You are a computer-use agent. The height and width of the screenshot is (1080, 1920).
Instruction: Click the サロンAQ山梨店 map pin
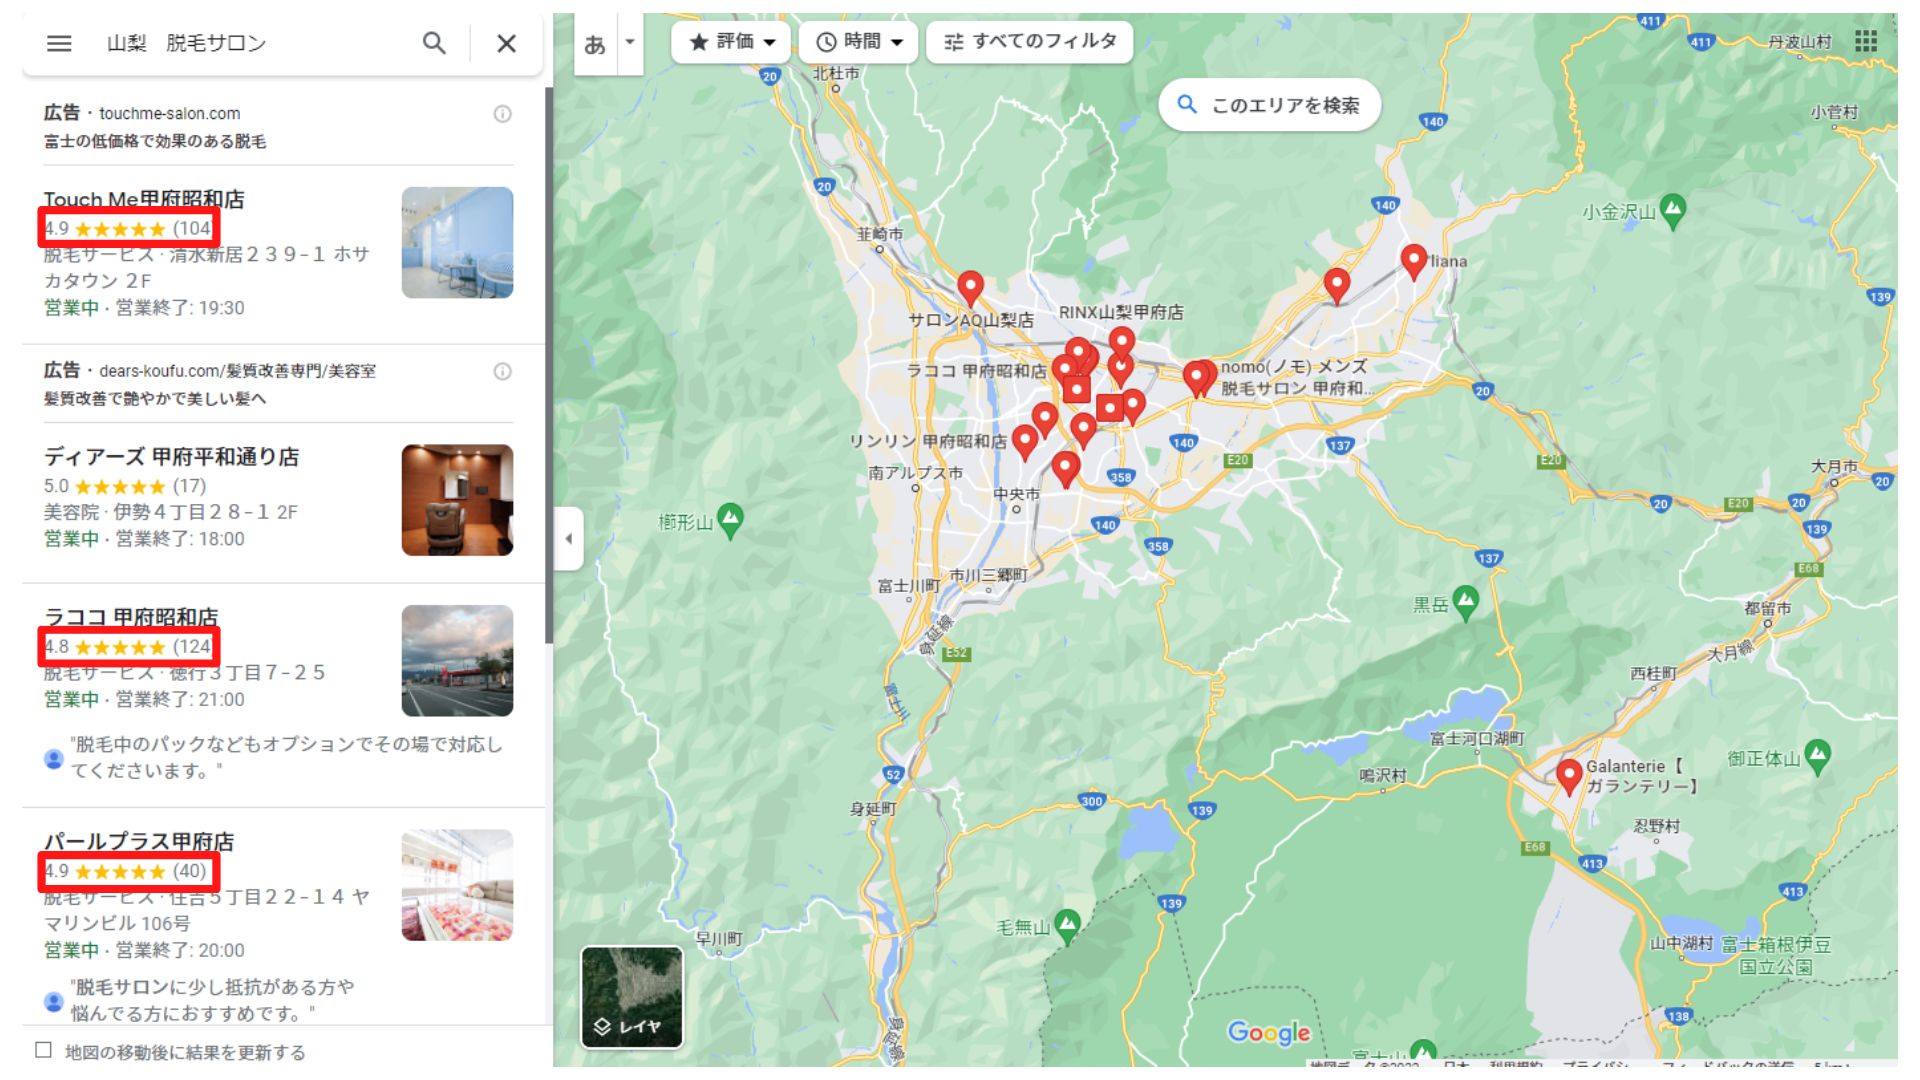[x=970, y=288]
